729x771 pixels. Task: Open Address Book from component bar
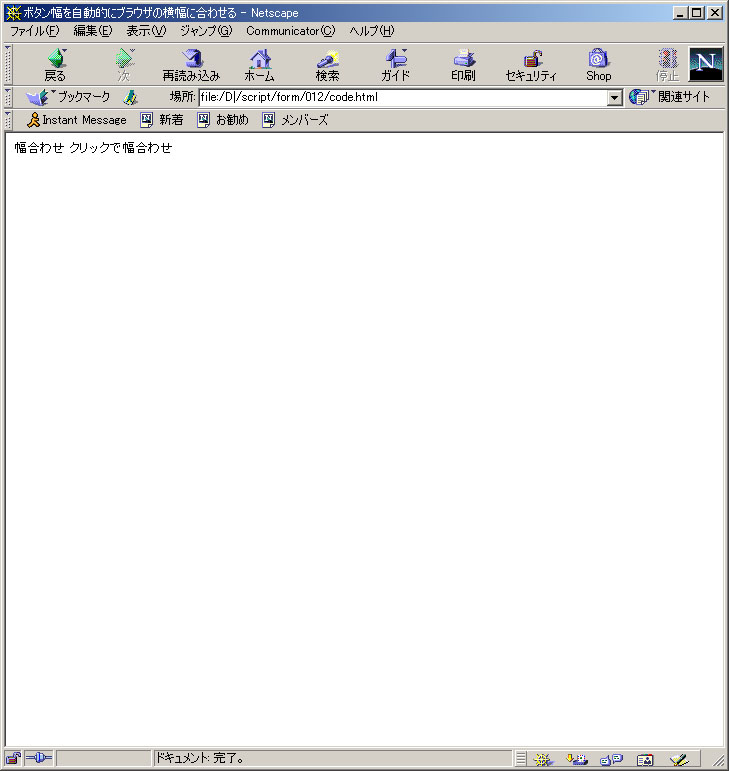(645, 759)
